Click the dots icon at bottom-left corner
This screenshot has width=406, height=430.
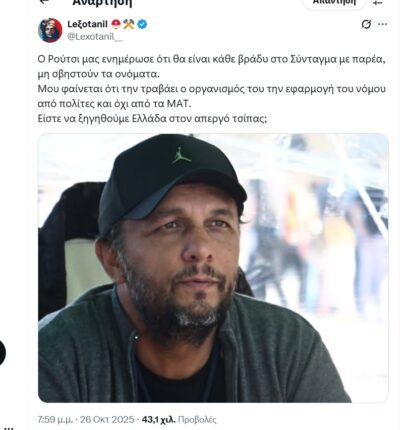point(9,428)
